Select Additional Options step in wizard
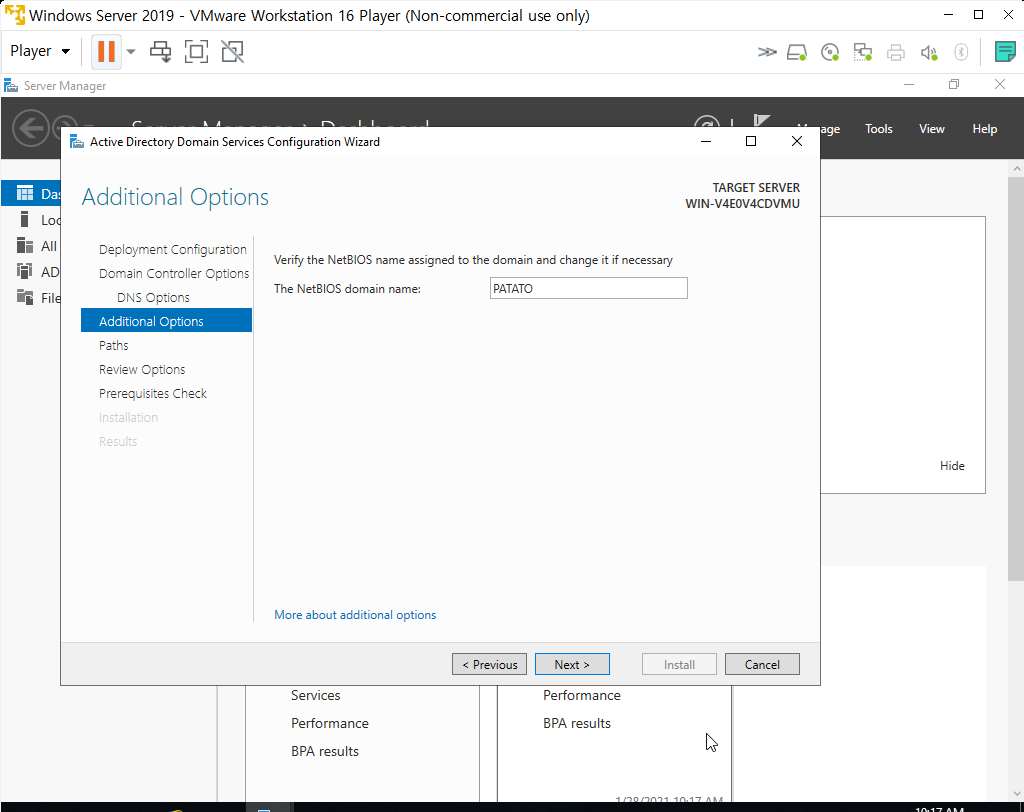The height and width of the screenshot is (812, 1024). [x=167, y=321]
